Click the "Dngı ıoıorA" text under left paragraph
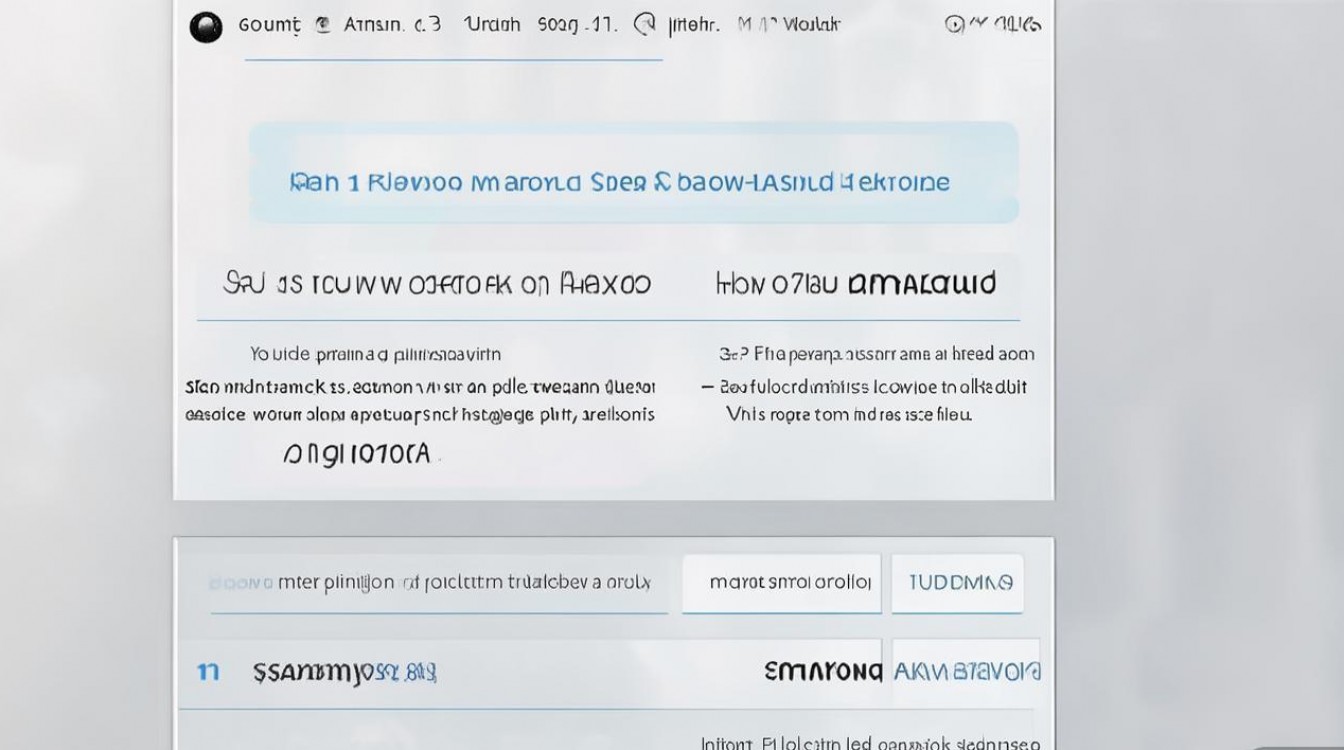 coord(357,455)
